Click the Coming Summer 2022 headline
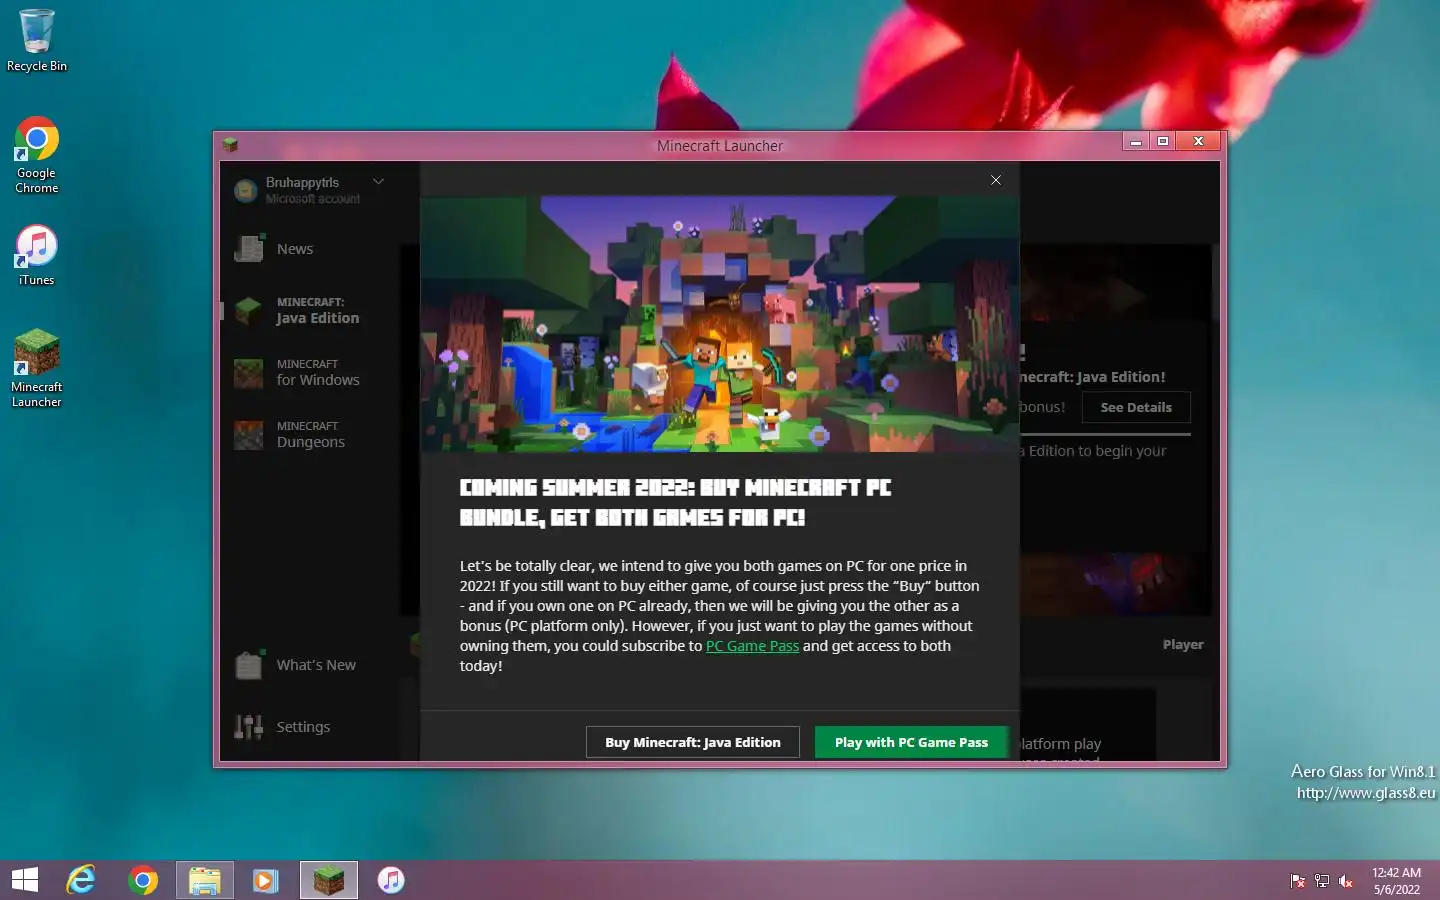The width and height of the screenshot is (1440, 900). tap(676, 502)
